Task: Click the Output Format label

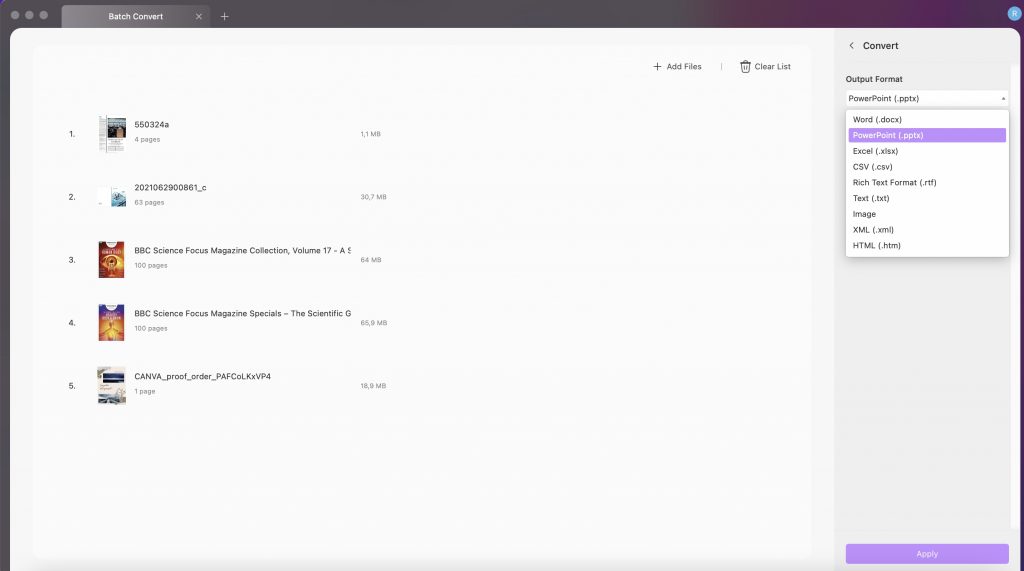Action: click(x=874, y=79)
